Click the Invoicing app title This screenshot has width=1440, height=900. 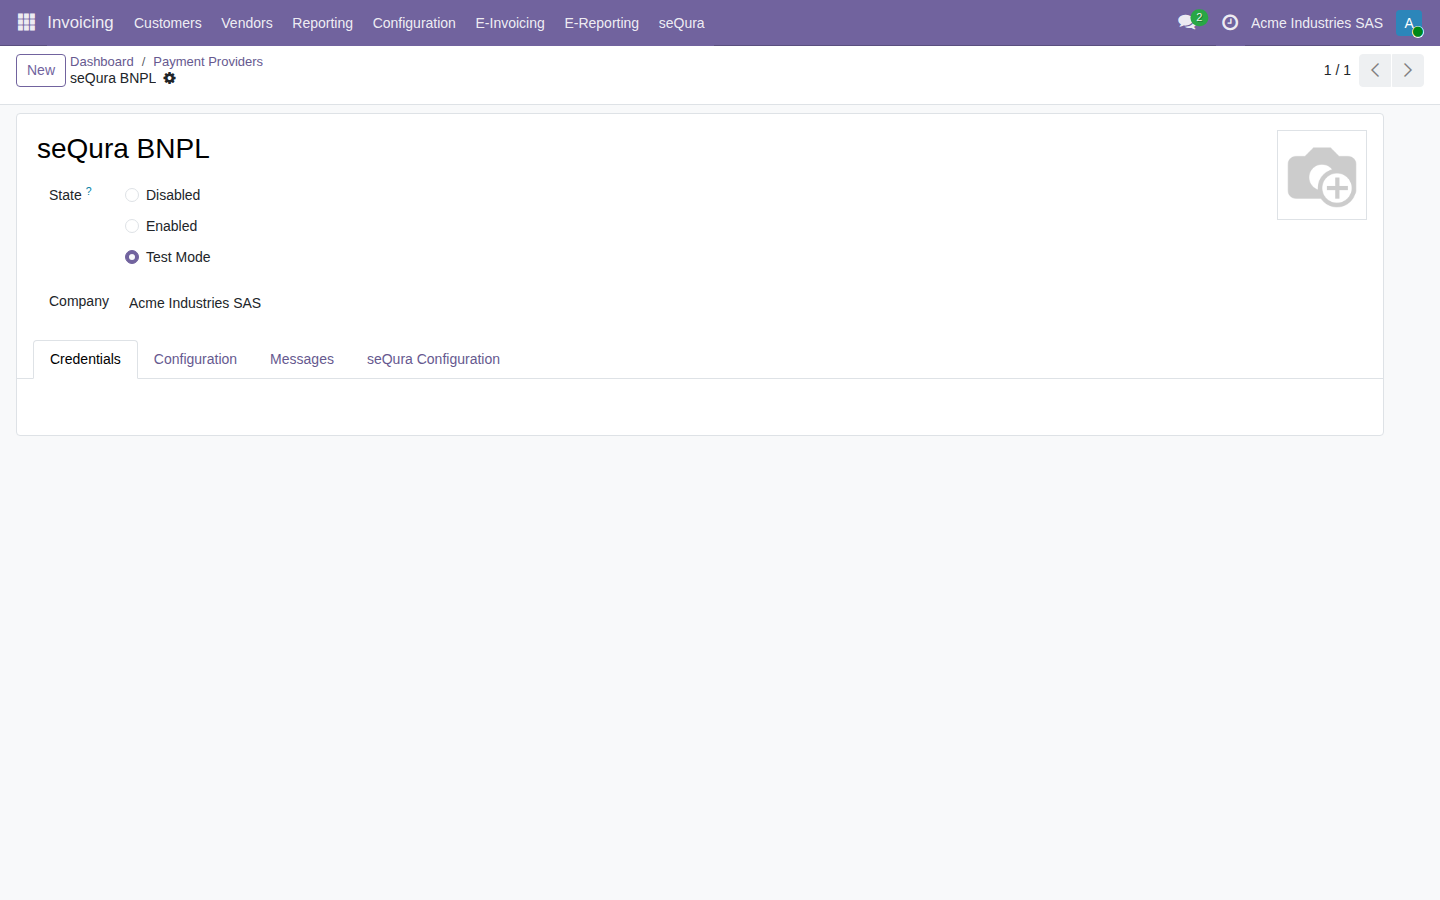[x=80, y=22]
